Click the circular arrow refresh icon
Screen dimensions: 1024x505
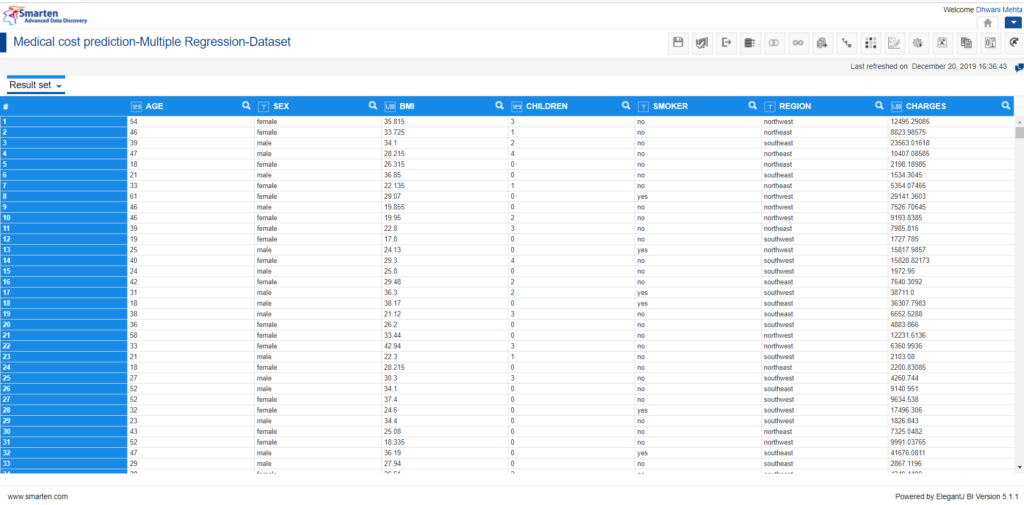click(1014, 42)
